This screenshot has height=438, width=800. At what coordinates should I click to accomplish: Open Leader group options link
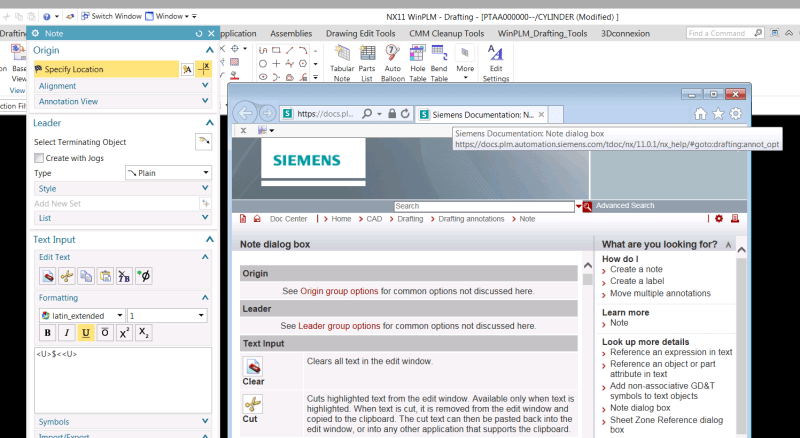click(339, 326)
